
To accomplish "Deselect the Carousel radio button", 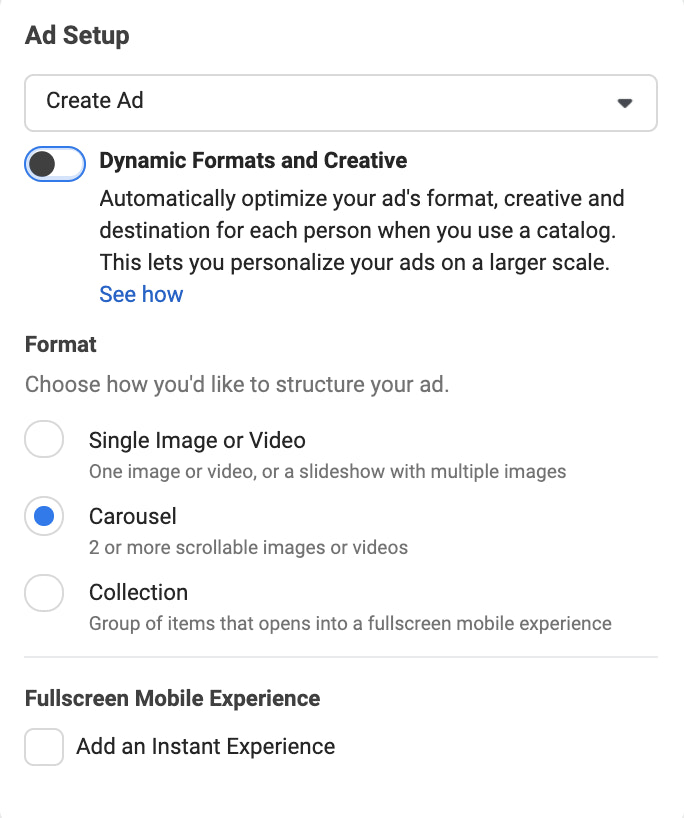I will pos(44,516).
